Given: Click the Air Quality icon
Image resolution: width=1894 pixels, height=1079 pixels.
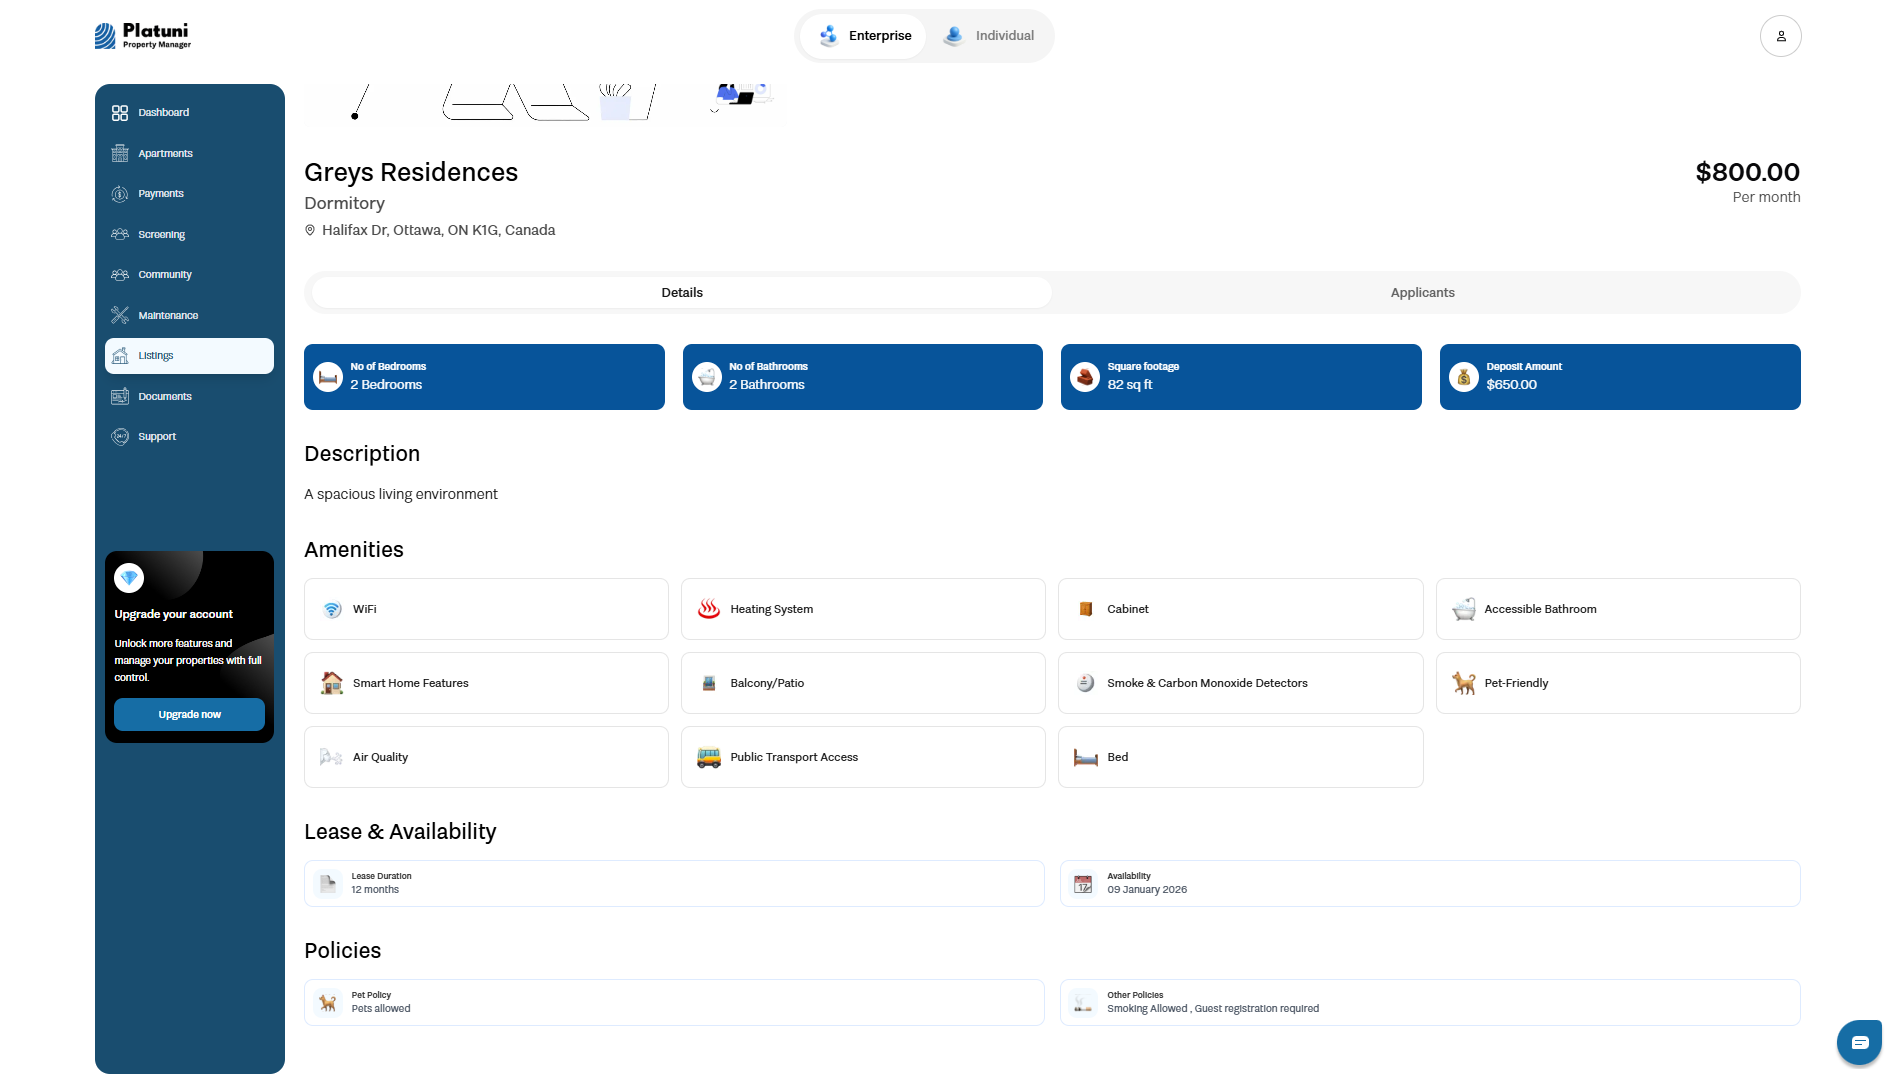Looking at the screenshot, I should coord(331,757).
